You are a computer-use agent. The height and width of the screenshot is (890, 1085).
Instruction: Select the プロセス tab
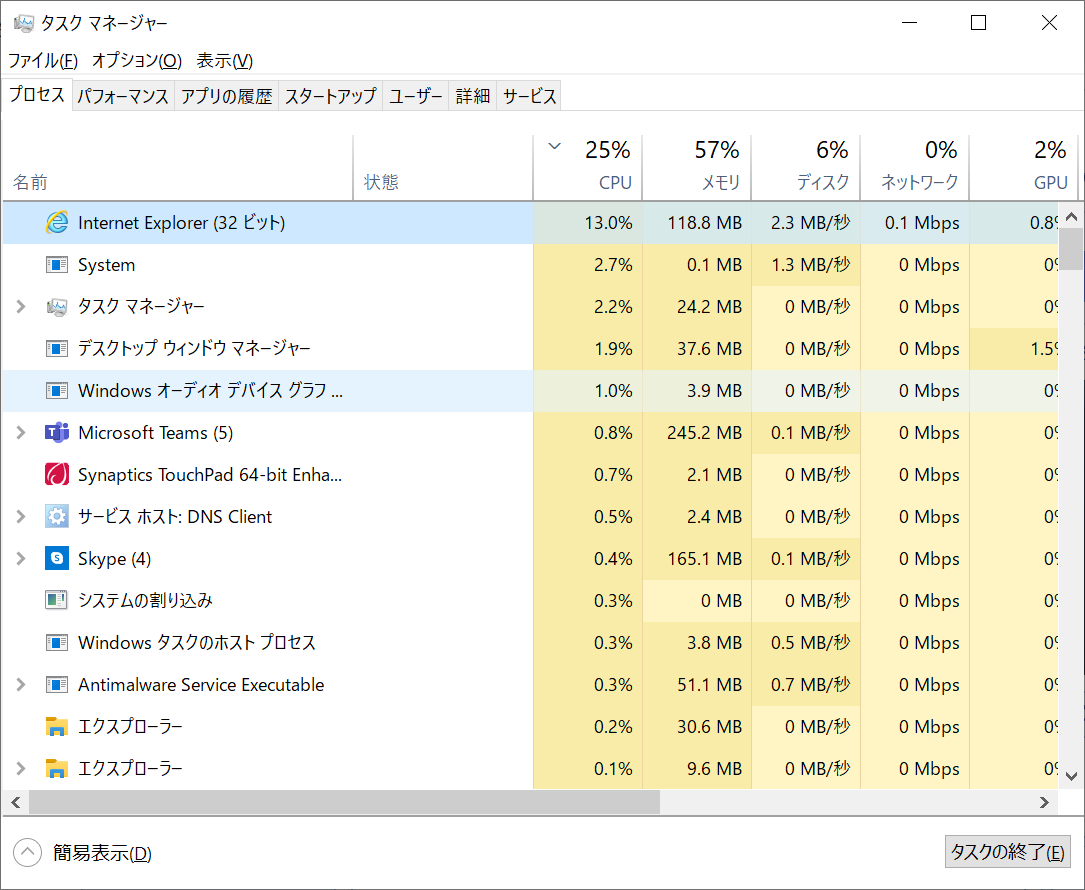(x=37, y=95)
